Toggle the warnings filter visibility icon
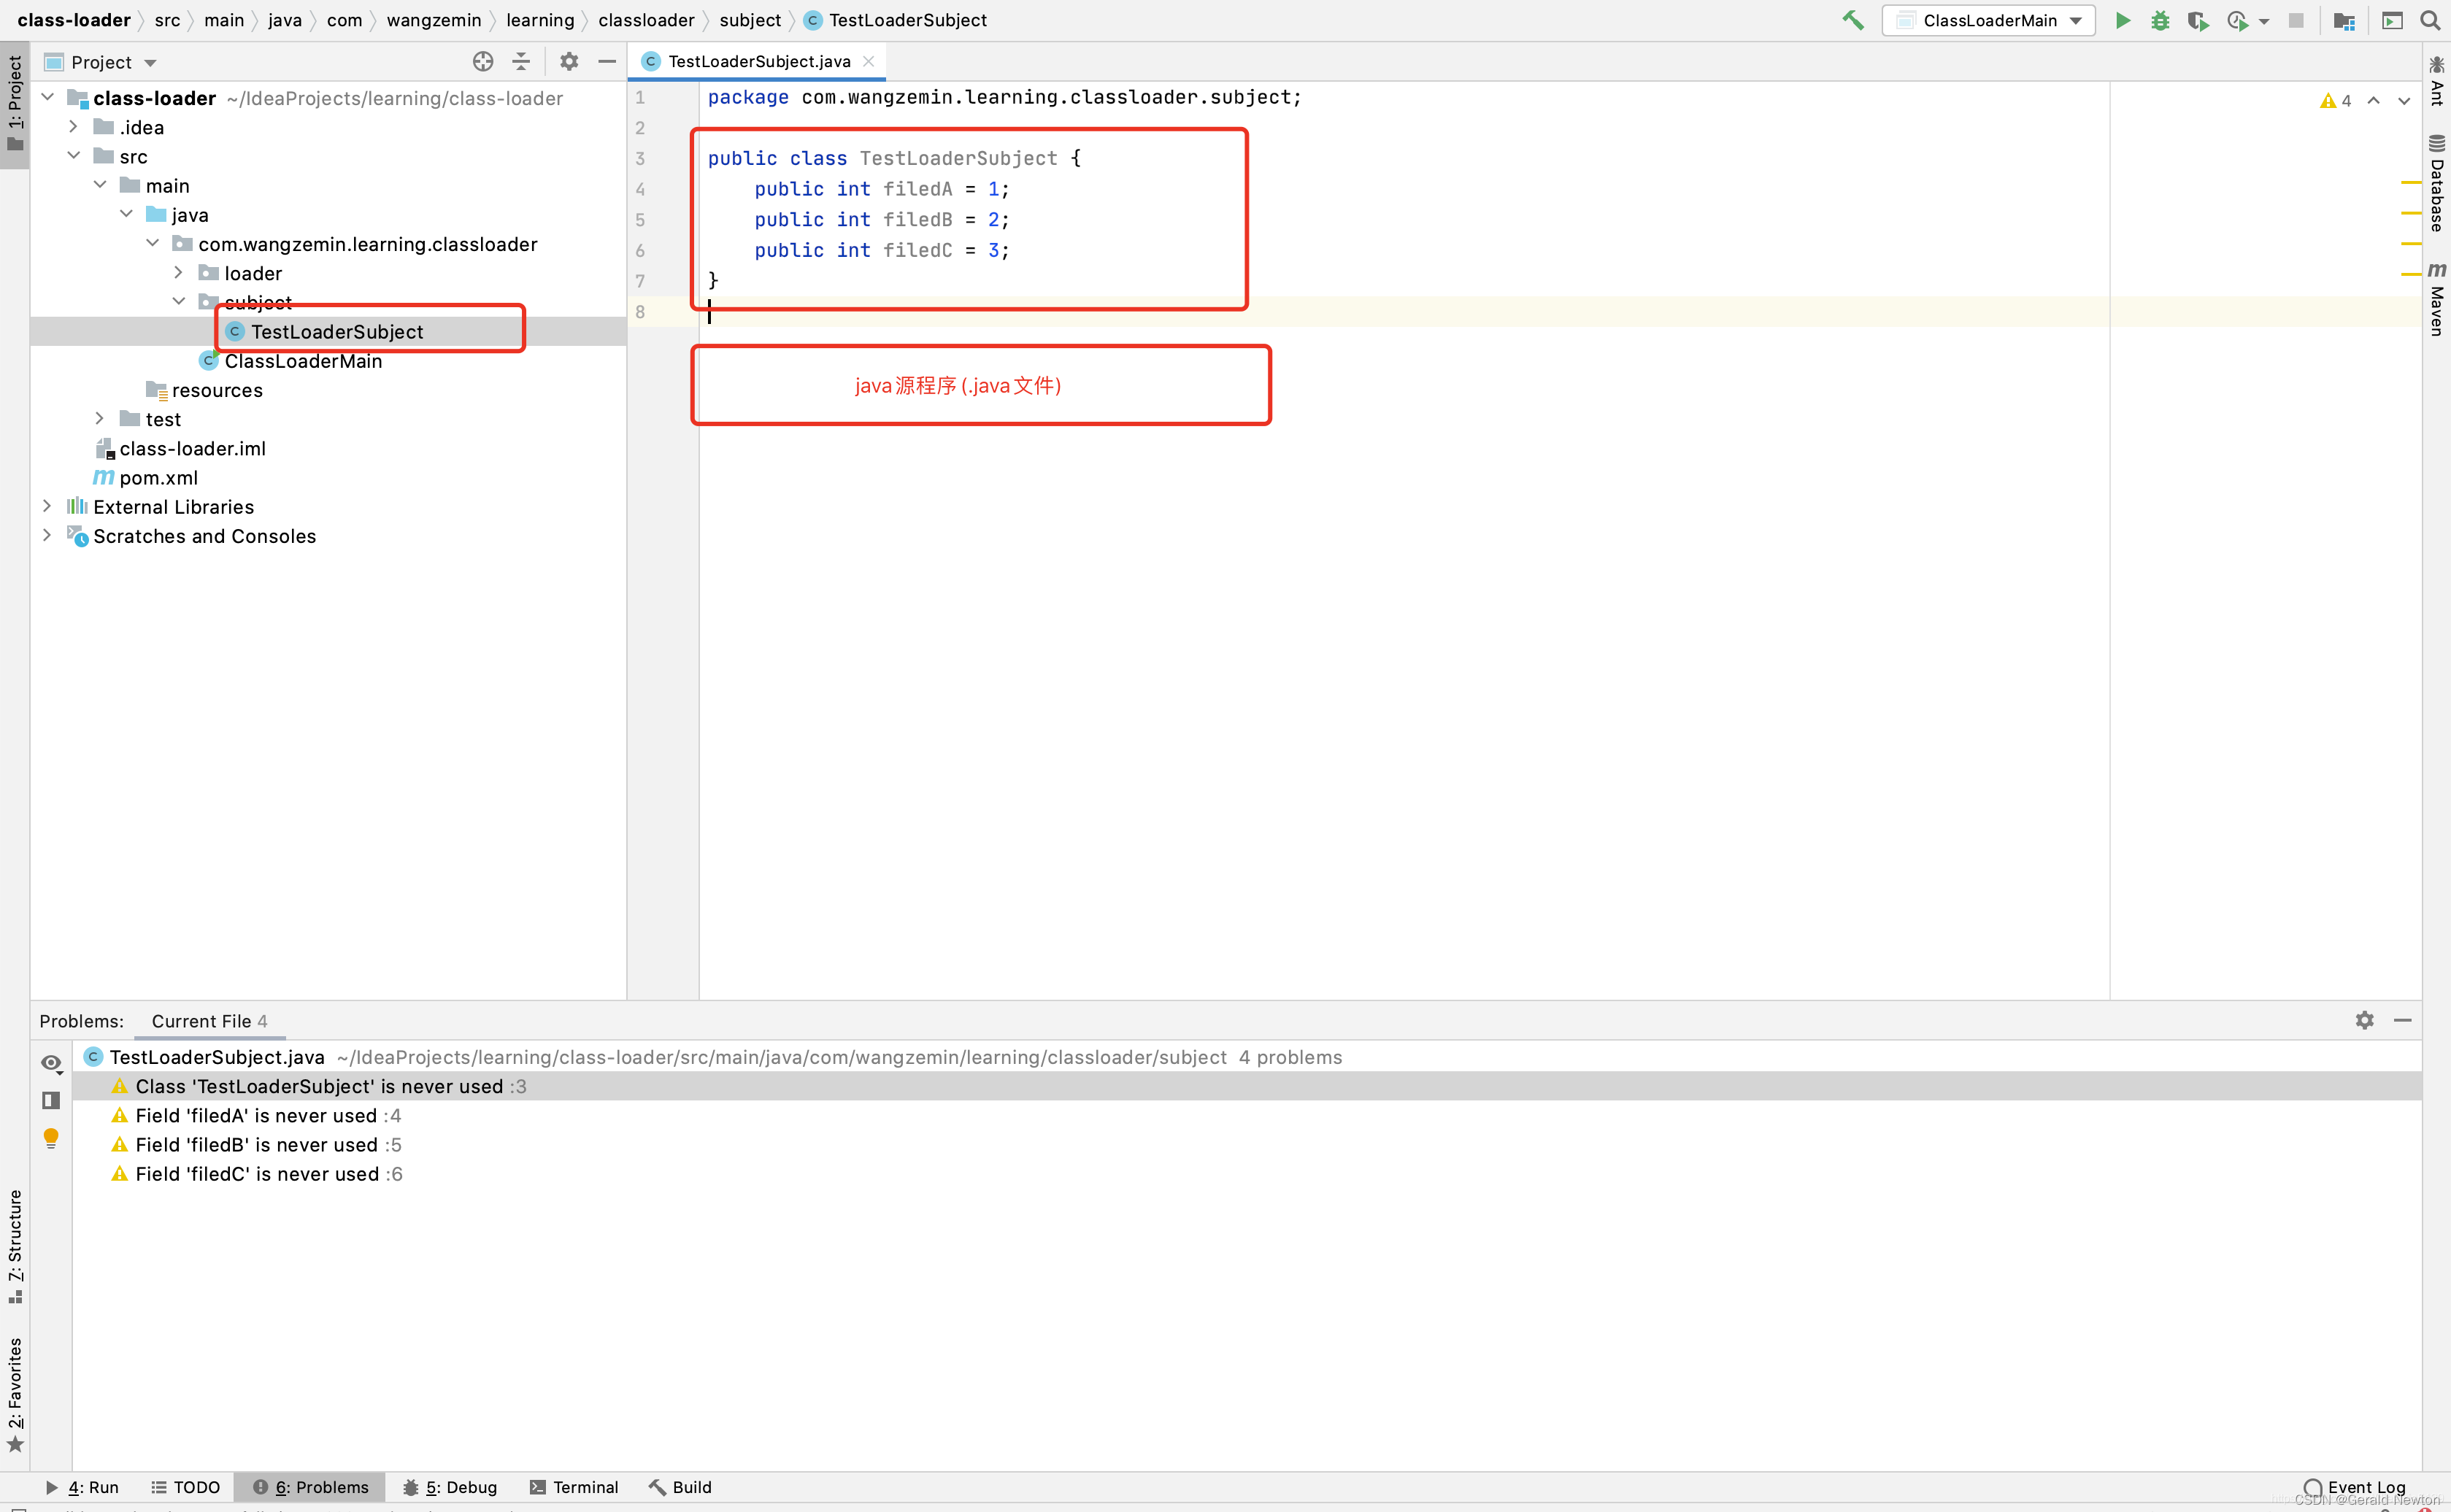Screen dimensions: 2451x1512 pyautogui.click(x=51, y=1064)
